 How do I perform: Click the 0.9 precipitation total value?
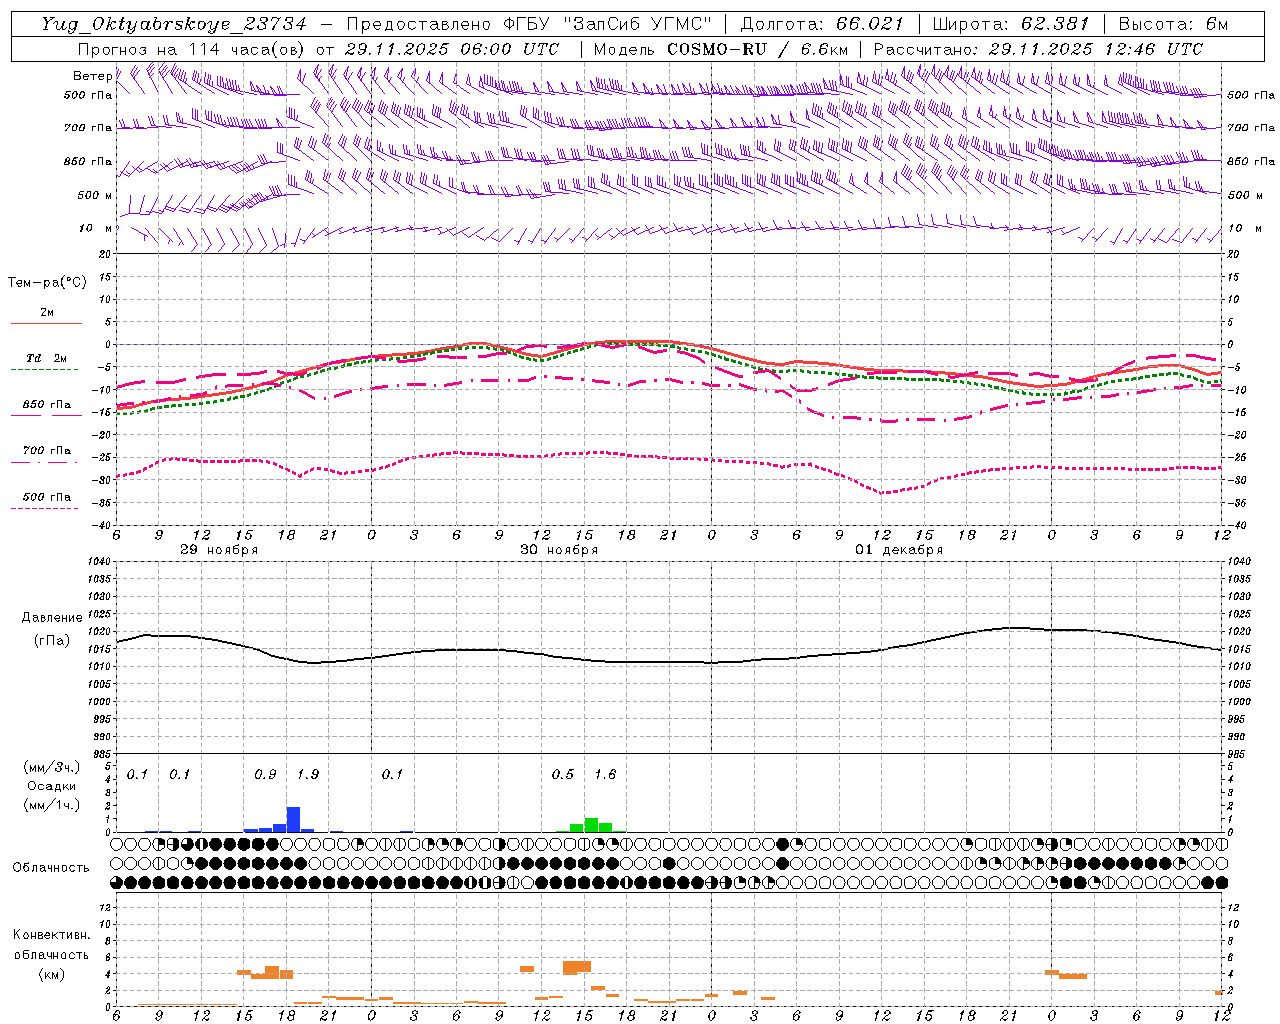265,775
